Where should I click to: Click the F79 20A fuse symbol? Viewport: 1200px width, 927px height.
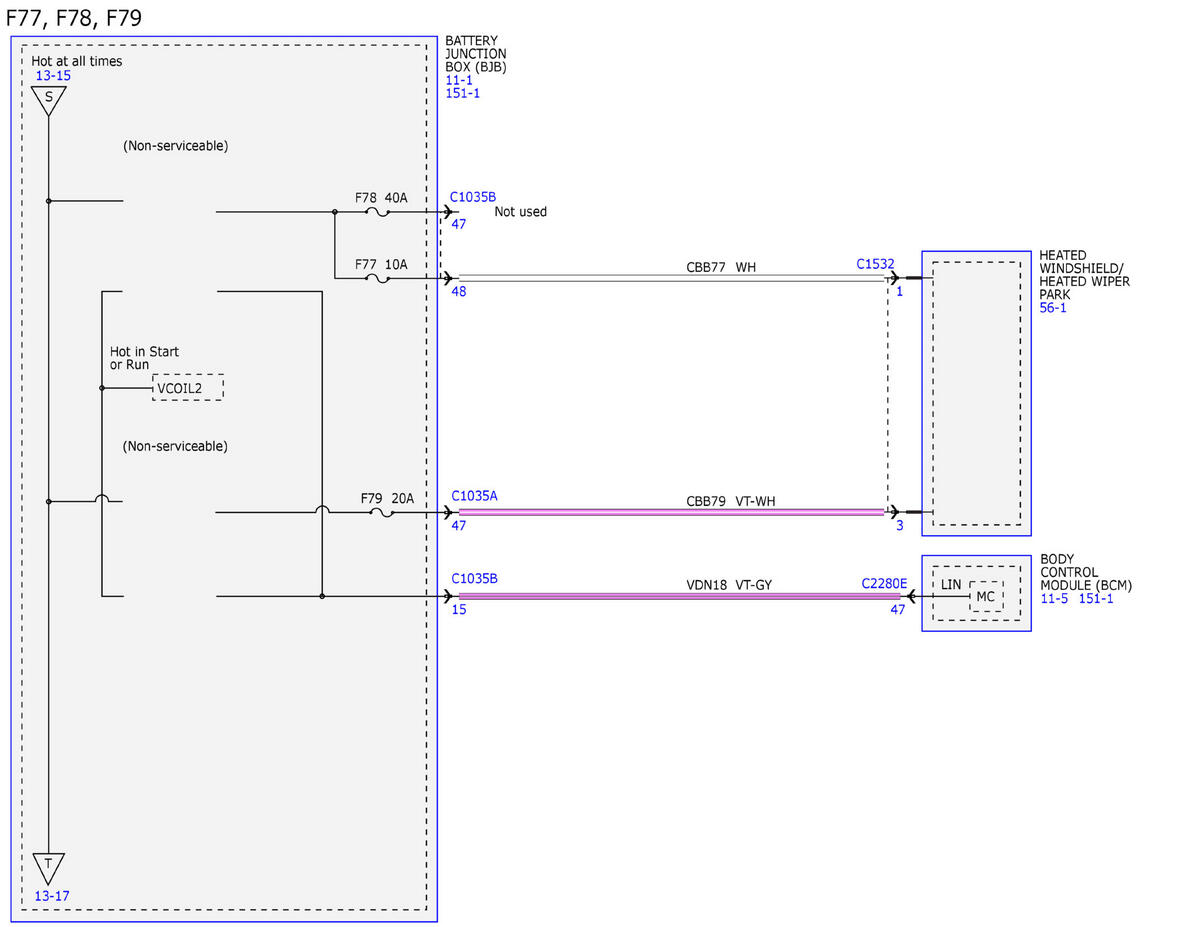tap(380, 513)
